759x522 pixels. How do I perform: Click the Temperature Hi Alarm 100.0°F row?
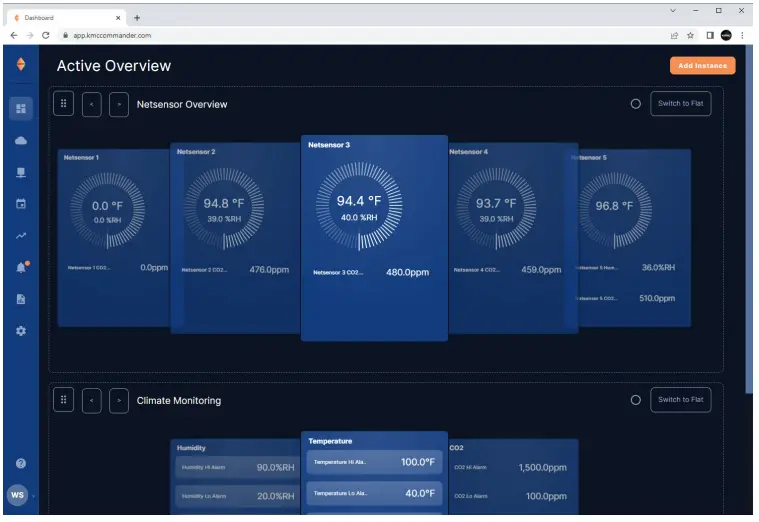(374, 462)
